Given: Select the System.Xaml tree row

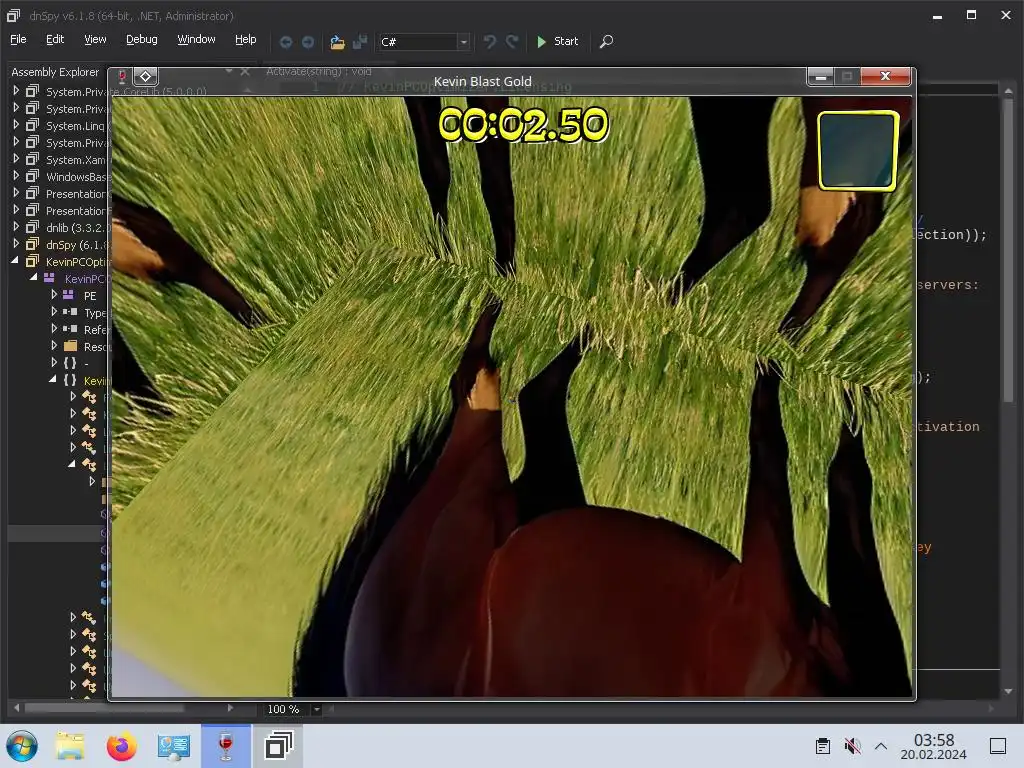Looking at the screenshot, I should 59,159.
